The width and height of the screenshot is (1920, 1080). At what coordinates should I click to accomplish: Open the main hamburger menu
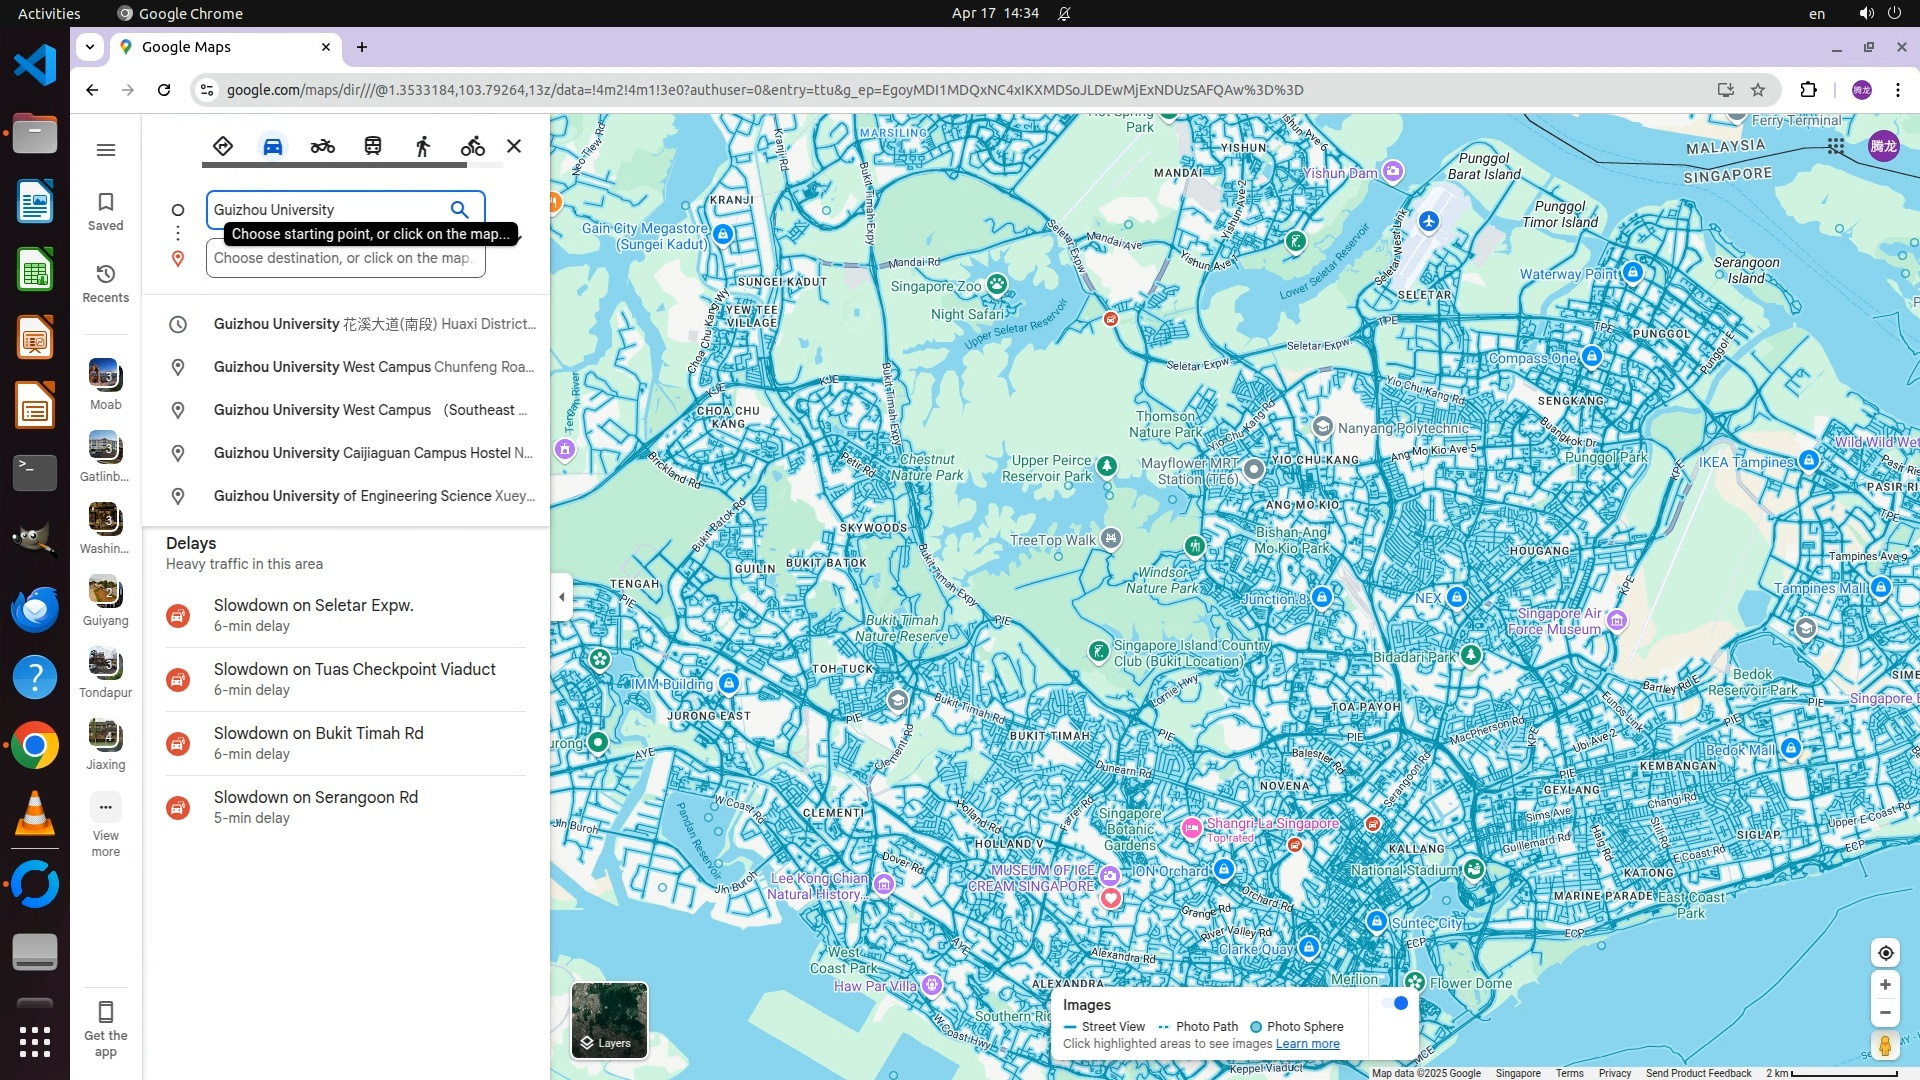pyautogui.click(x=106, y=150)
